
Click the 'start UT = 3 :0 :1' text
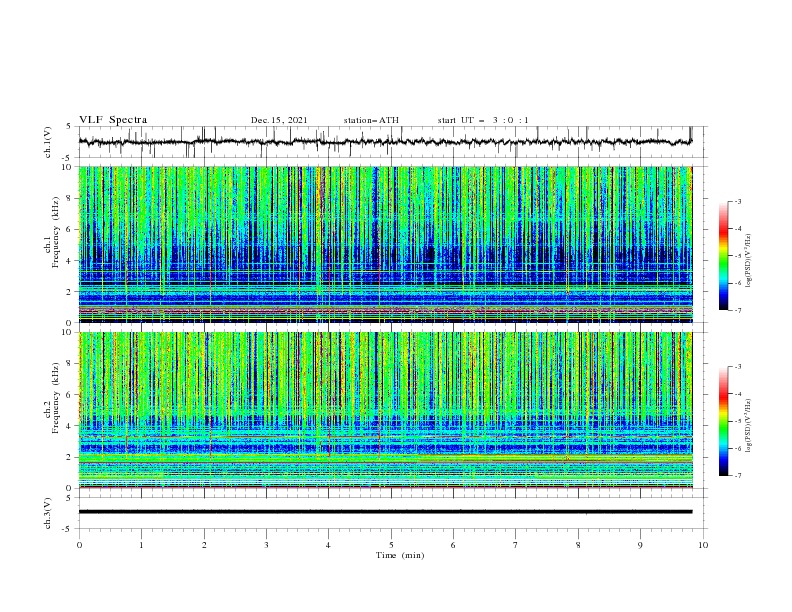[x=483, y=120]
